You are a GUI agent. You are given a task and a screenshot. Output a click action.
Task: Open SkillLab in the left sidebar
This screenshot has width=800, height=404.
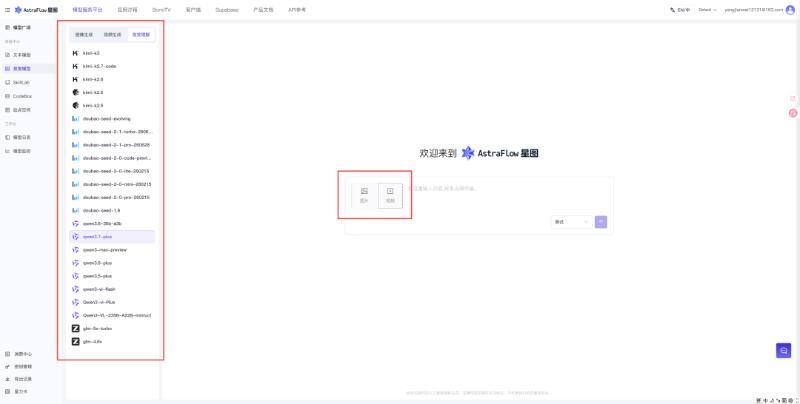[x=18, y=82]
